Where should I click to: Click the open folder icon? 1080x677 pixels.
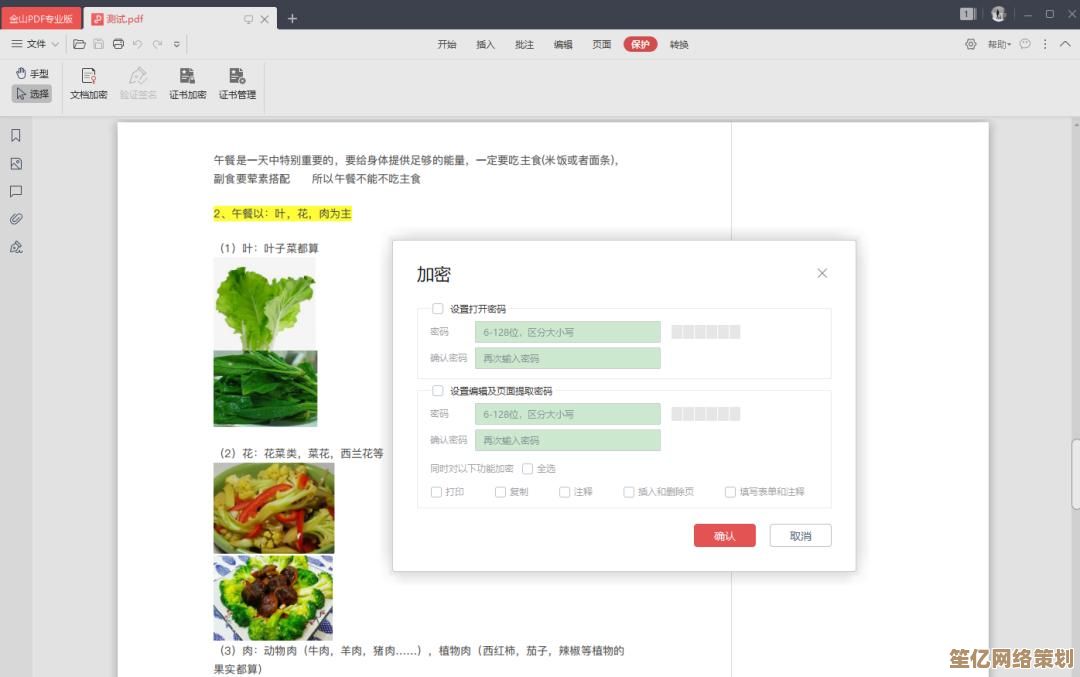[79, 44]
